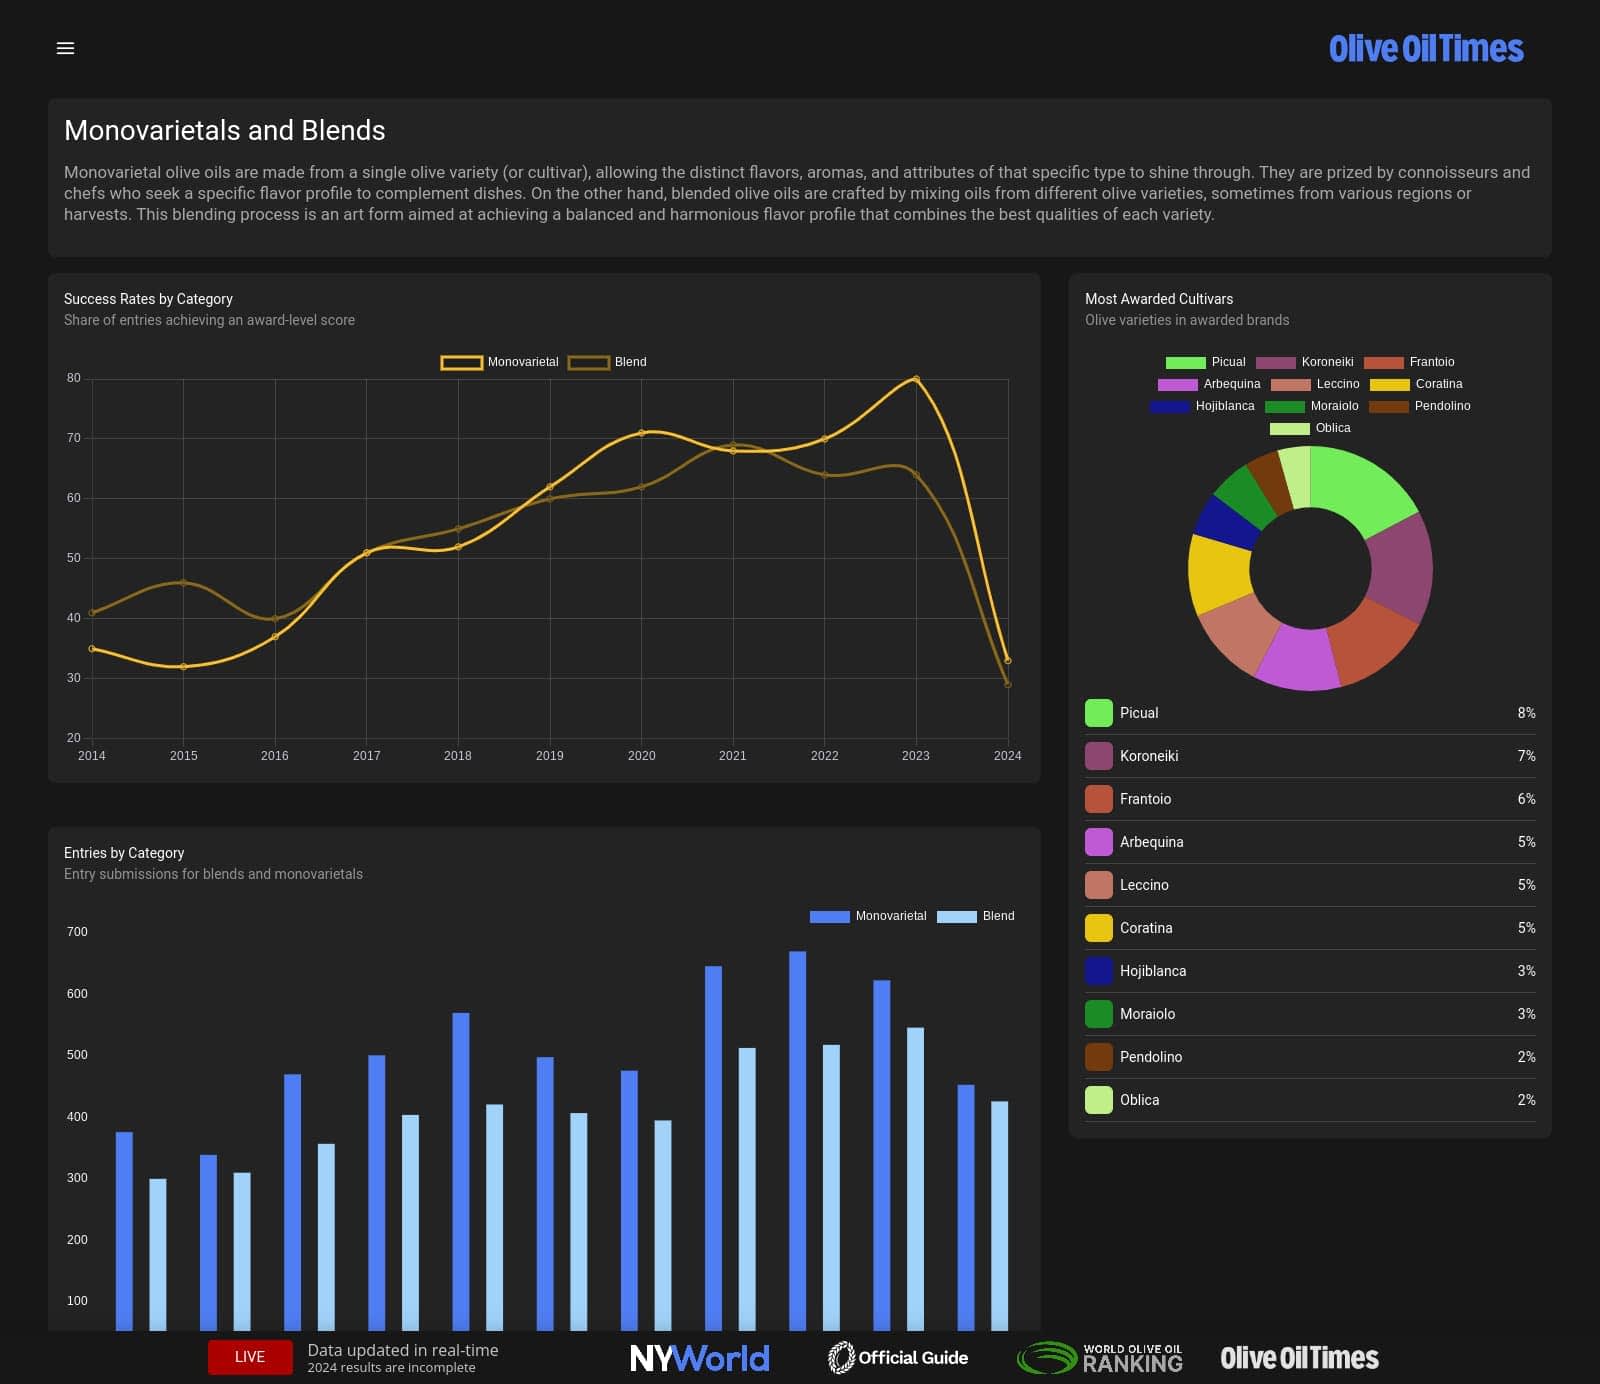Open the Official Guide logo link

coord(898,1357)
